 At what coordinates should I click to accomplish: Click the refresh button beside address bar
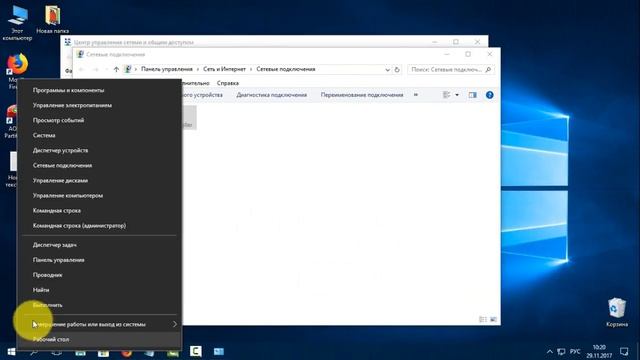tap(397, 69)
